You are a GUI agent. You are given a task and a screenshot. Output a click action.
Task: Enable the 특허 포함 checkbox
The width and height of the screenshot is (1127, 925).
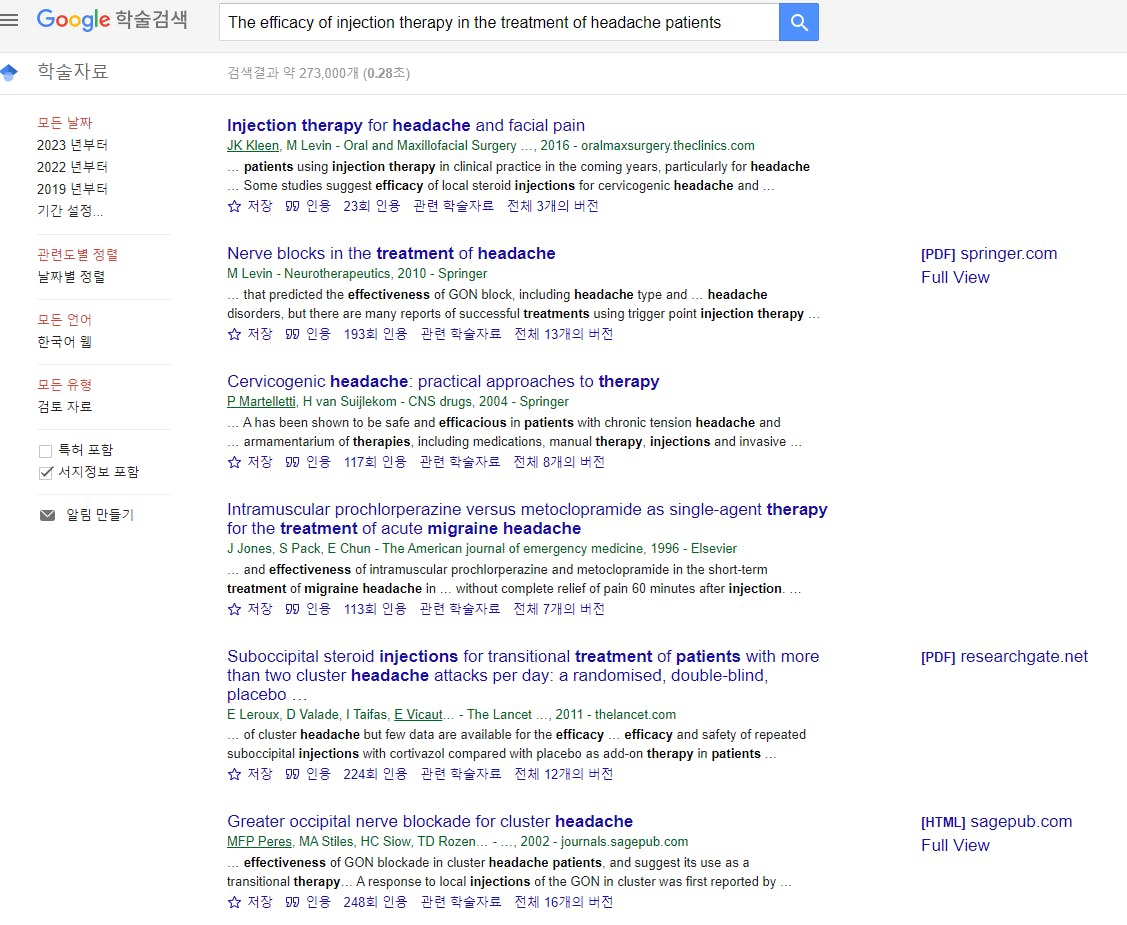click(45, 451)
